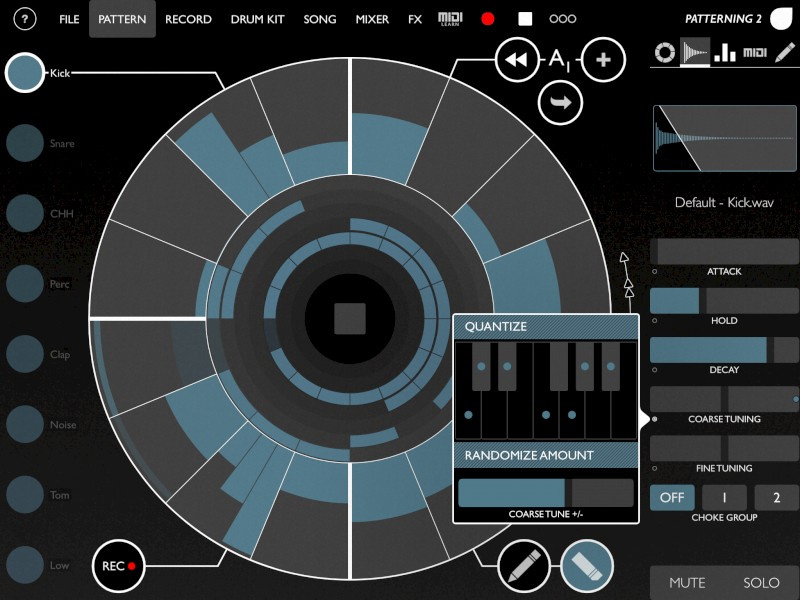Adjust the DECAY slider
This screenshot has width=800, height=600.
tap(724, 350)
